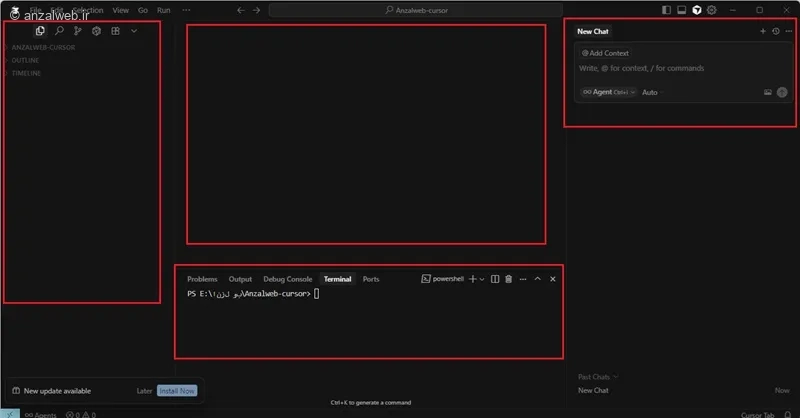Screen dimensions: 800x418
Task: Click Later on the update notification
Action: [144, 391]
